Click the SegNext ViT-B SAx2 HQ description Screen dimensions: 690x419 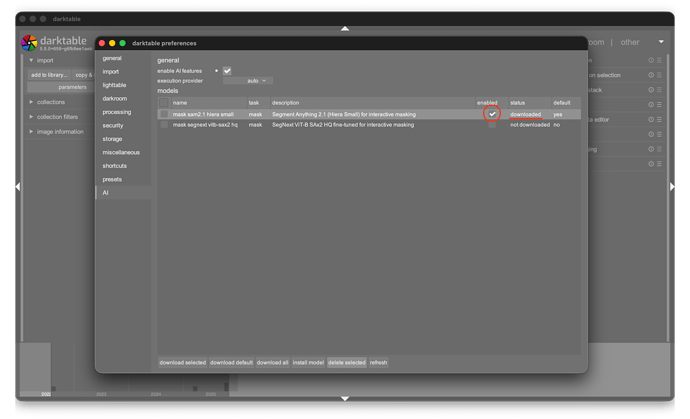coord(343,125)
